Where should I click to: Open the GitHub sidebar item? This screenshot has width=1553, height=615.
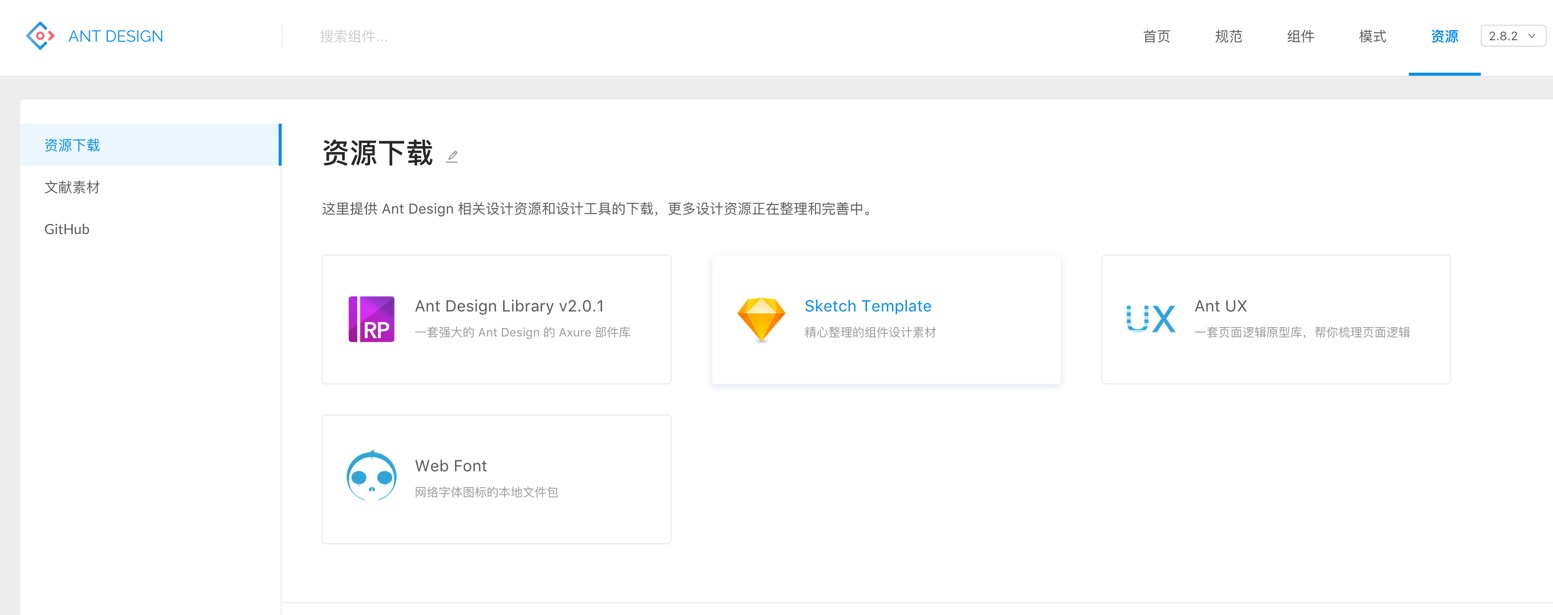click(67, 229)
